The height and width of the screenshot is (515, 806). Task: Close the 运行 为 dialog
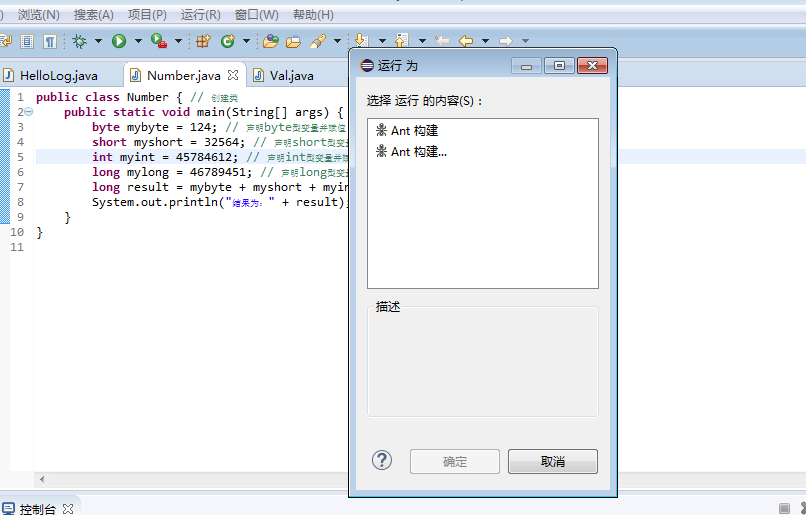[x=592, y=66]
